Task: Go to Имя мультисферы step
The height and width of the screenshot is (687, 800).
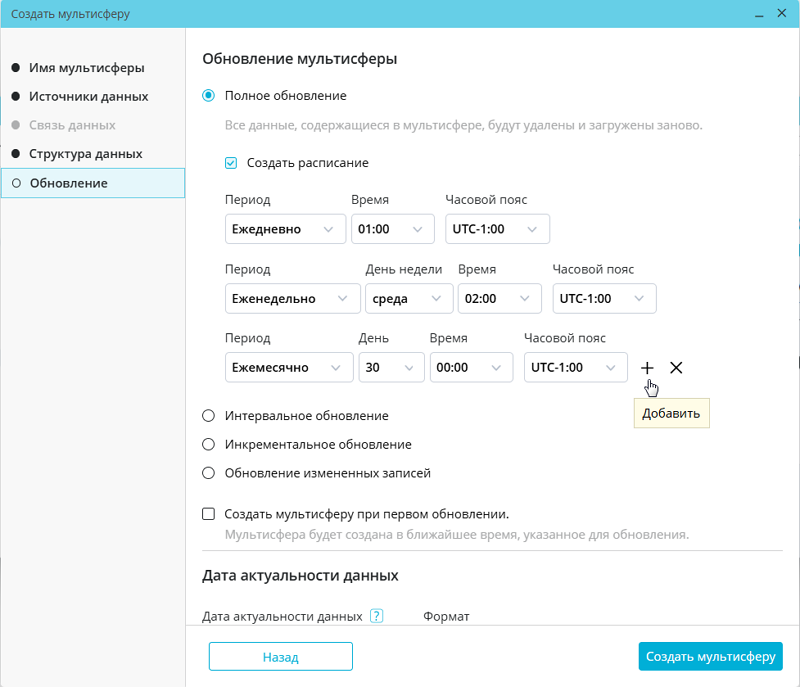Action: coord(87,68)
